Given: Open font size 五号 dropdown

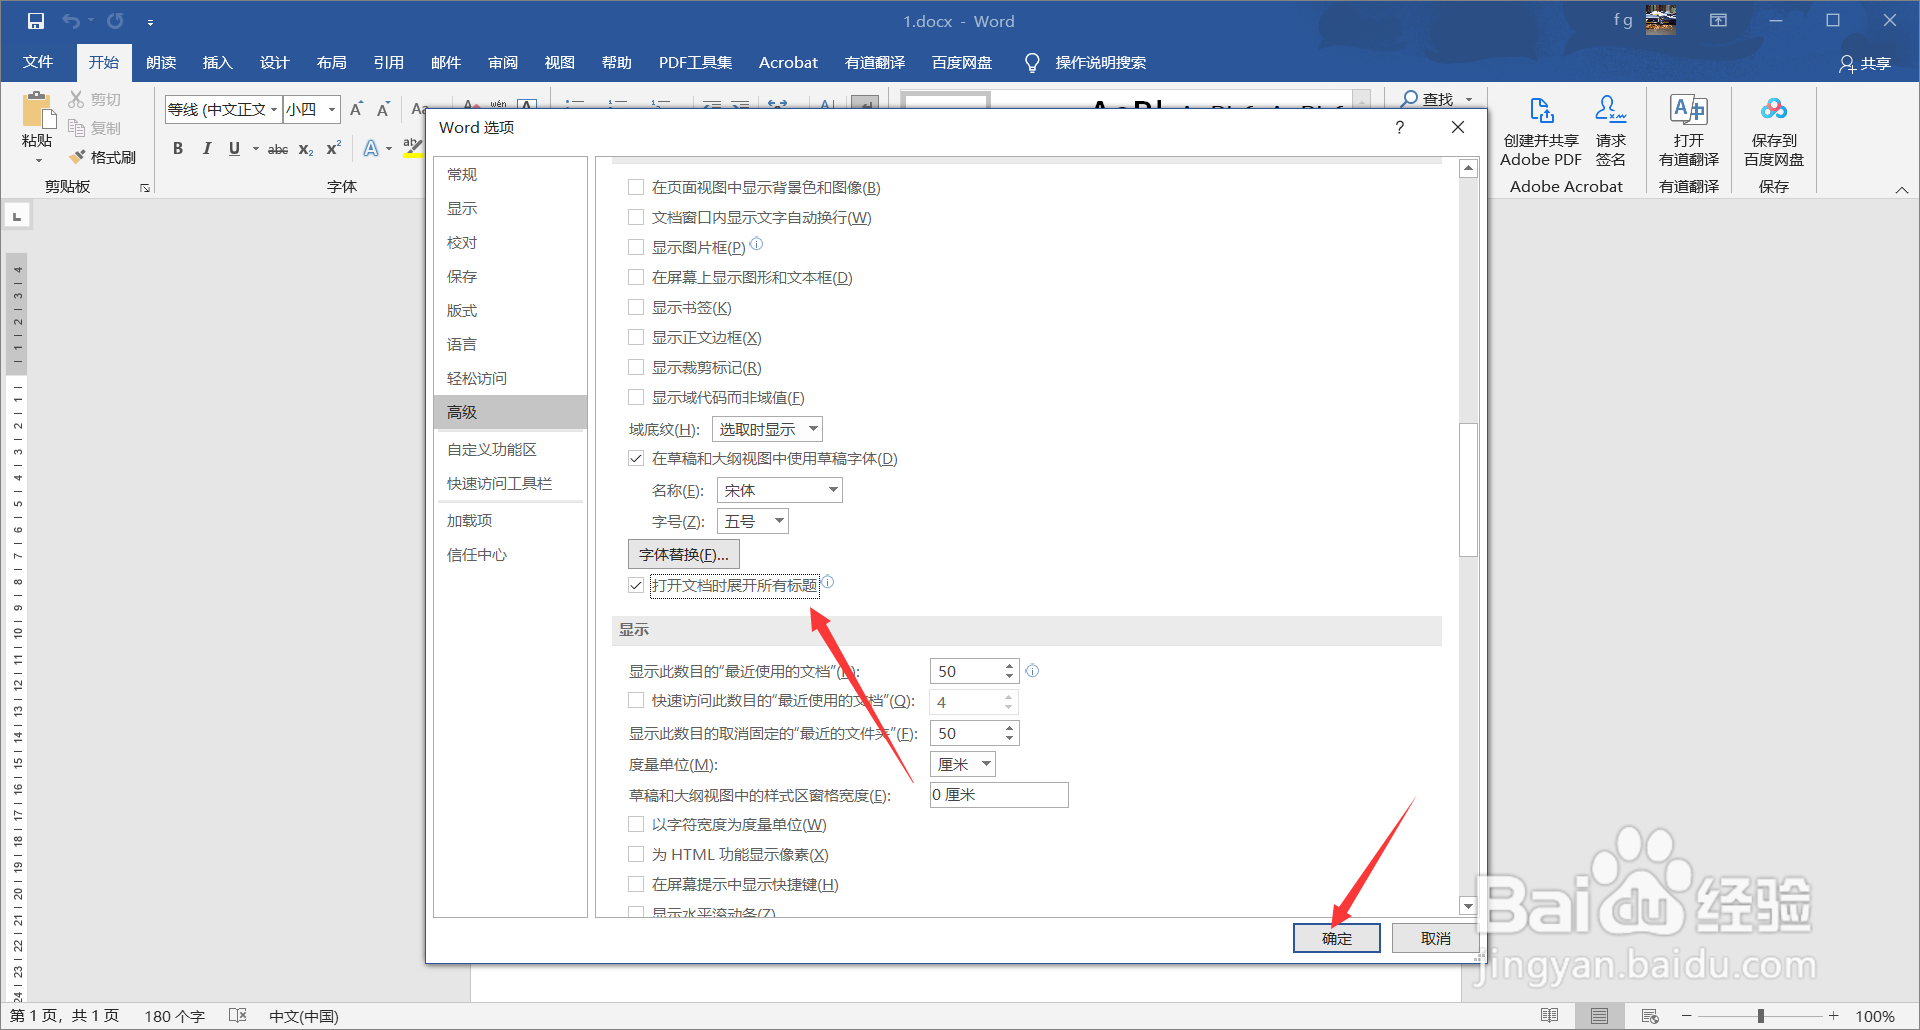Looking at the screenshot, I should pyautogui.click(x=753, y=521).
